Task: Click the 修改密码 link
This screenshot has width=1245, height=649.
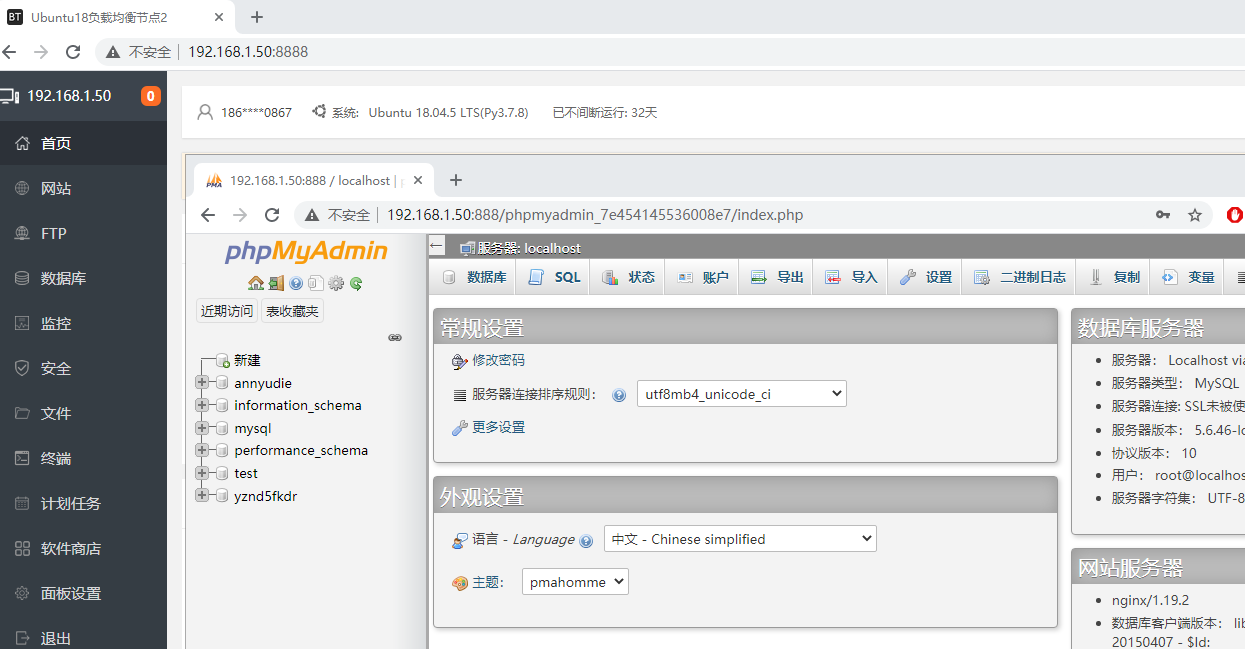Action: tap(498, 360)
